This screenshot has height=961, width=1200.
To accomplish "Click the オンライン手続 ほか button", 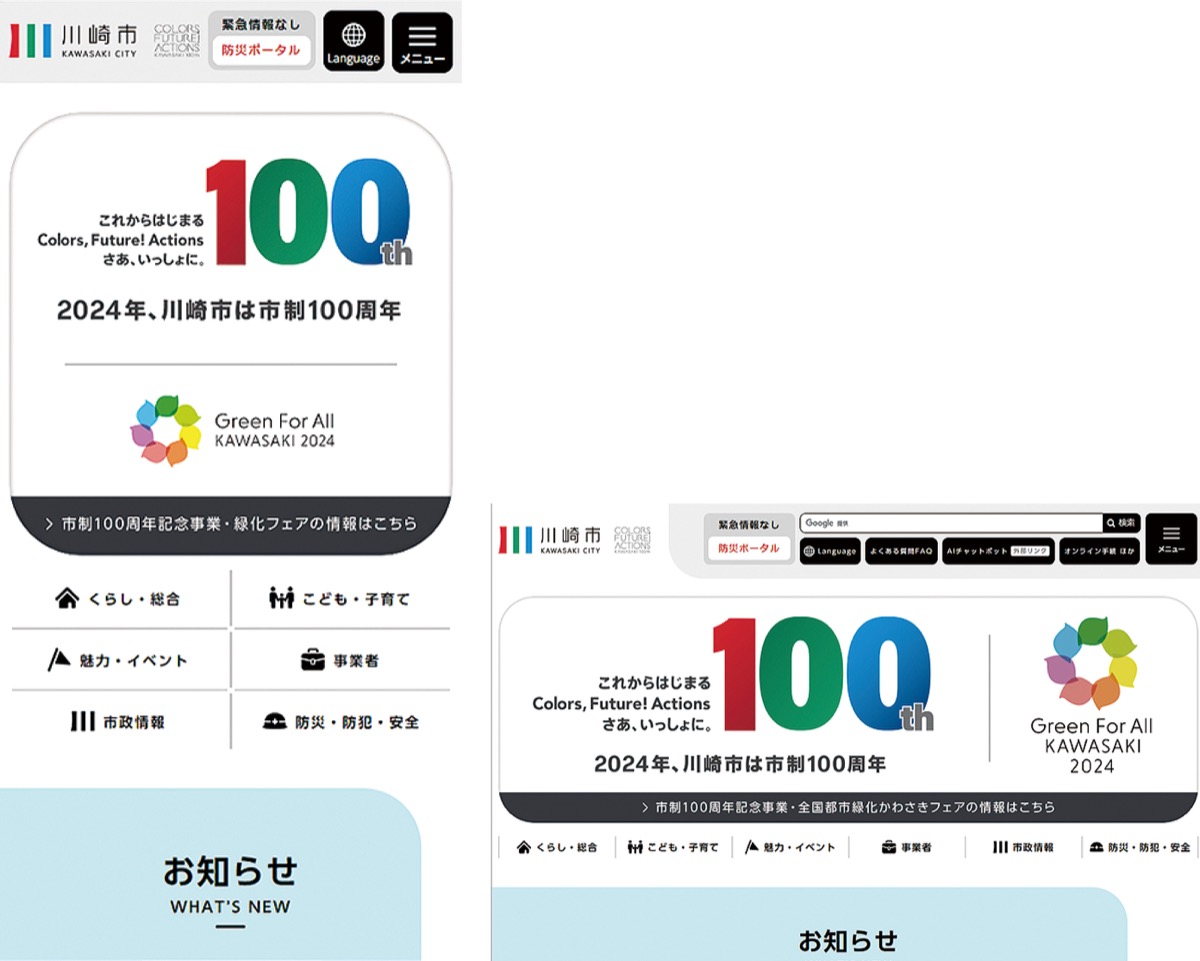I will [x=1099, y=551].
